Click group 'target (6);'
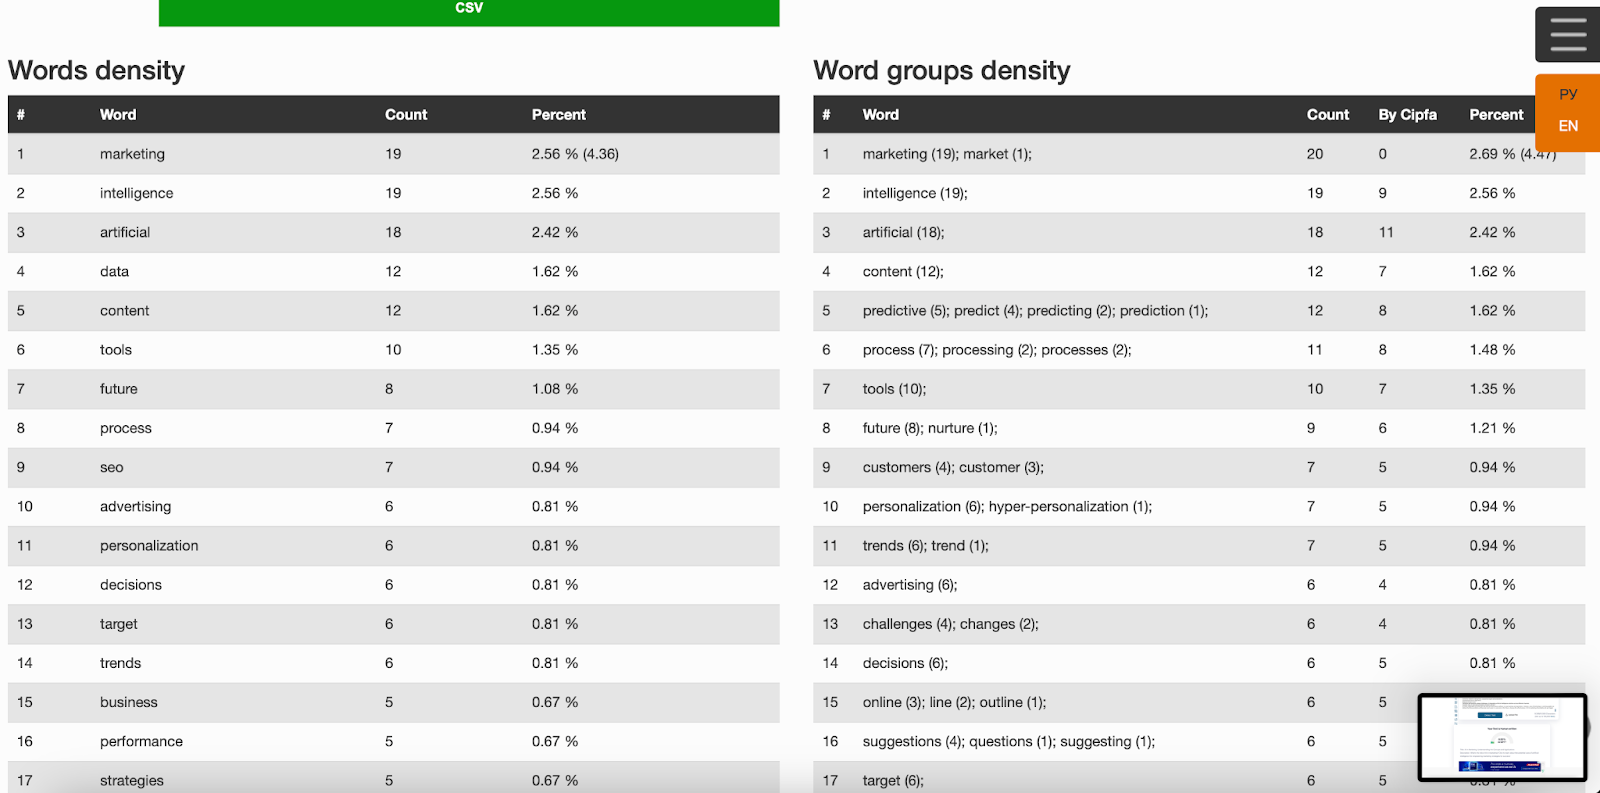The height and width of the screenshot is (793, 1600). (x=893, y=780)
